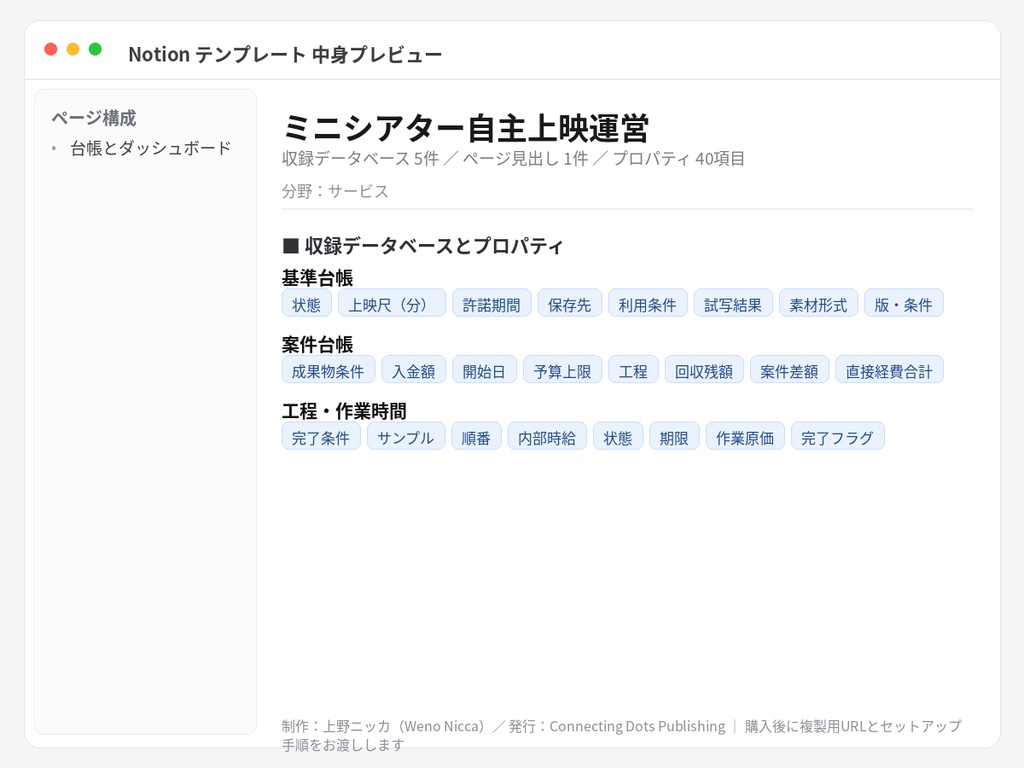Select the 成果物条件 property tag
This screenshot has height=768, width=1024.
pyautogui.click(x=328, y=370)
